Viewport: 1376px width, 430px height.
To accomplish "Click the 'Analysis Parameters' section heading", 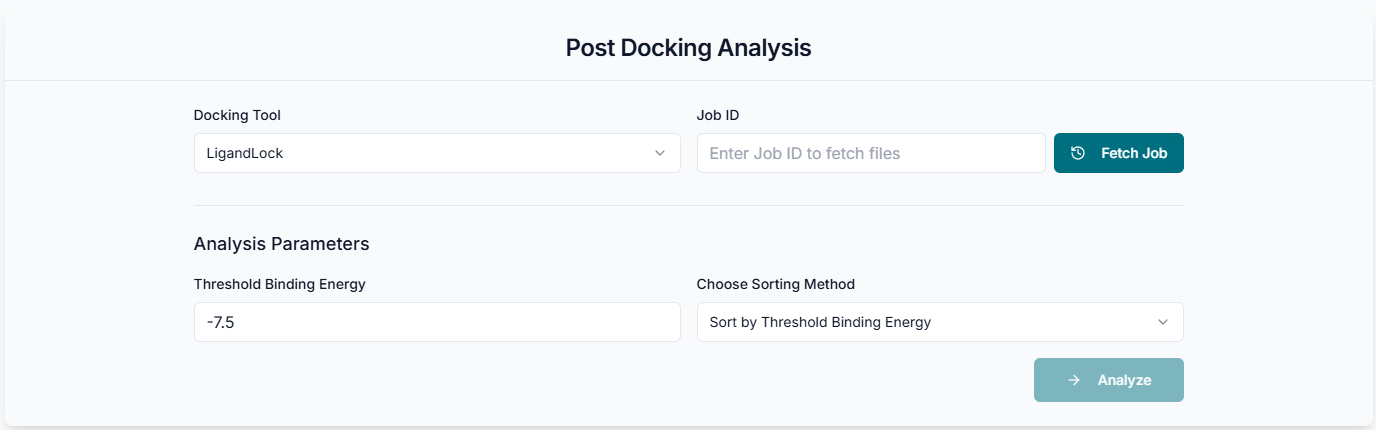I will [281, 243].
